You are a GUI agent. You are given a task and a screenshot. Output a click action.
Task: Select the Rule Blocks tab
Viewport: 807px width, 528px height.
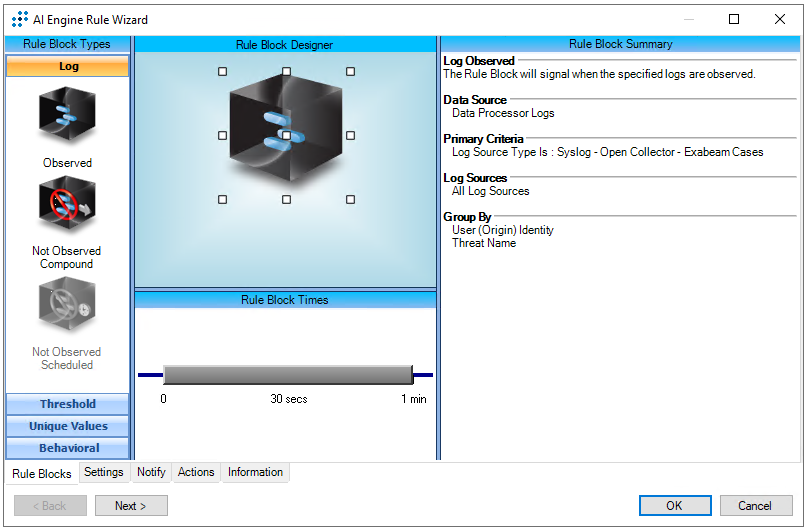41,473
